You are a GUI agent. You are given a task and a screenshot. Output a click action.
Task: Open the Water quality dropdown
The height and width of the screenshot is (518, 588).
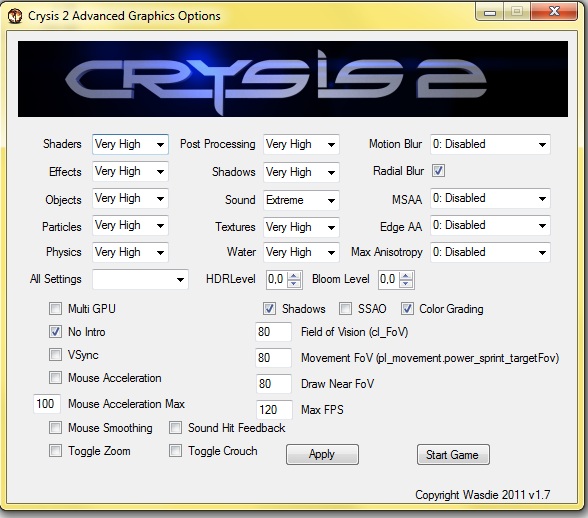coord(301,252)
